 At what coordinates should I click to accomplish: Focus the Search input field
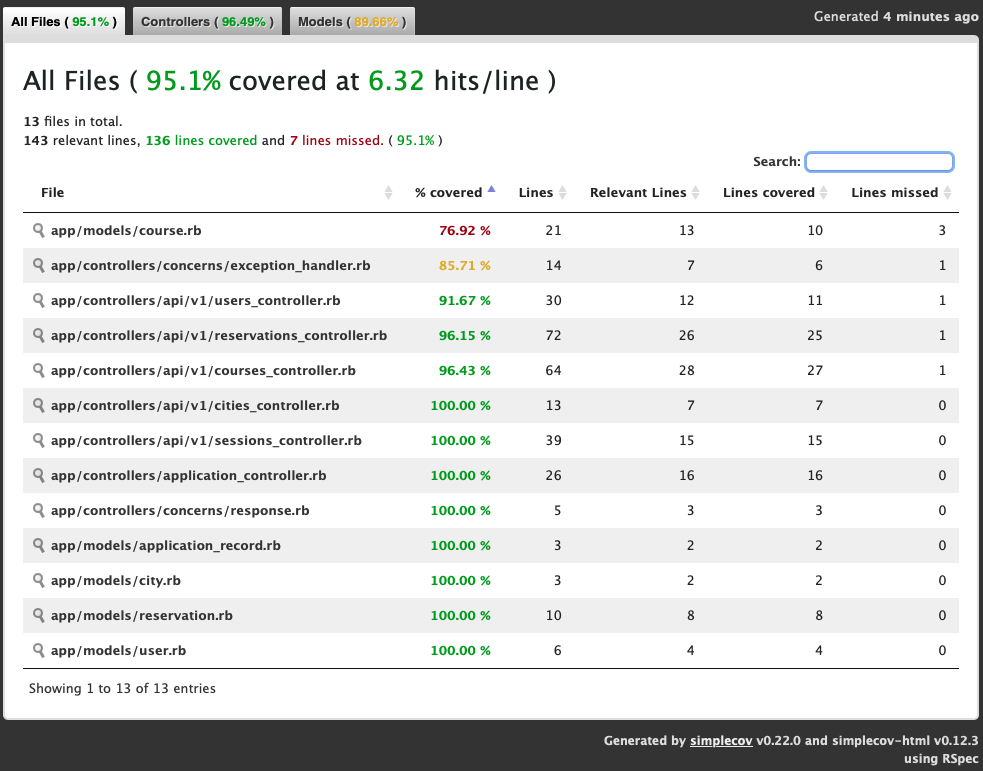[880, 162]
